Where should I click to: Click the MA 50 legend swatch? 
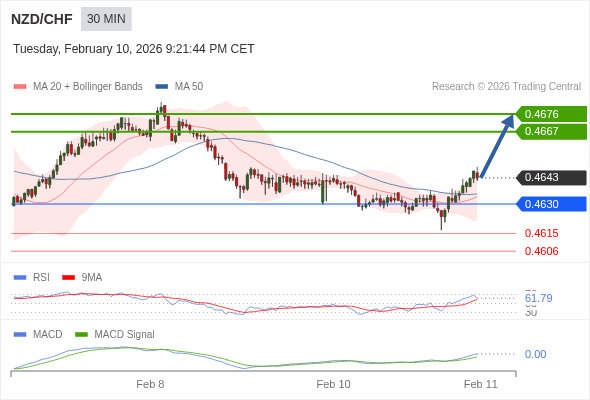tap(162, 87)
